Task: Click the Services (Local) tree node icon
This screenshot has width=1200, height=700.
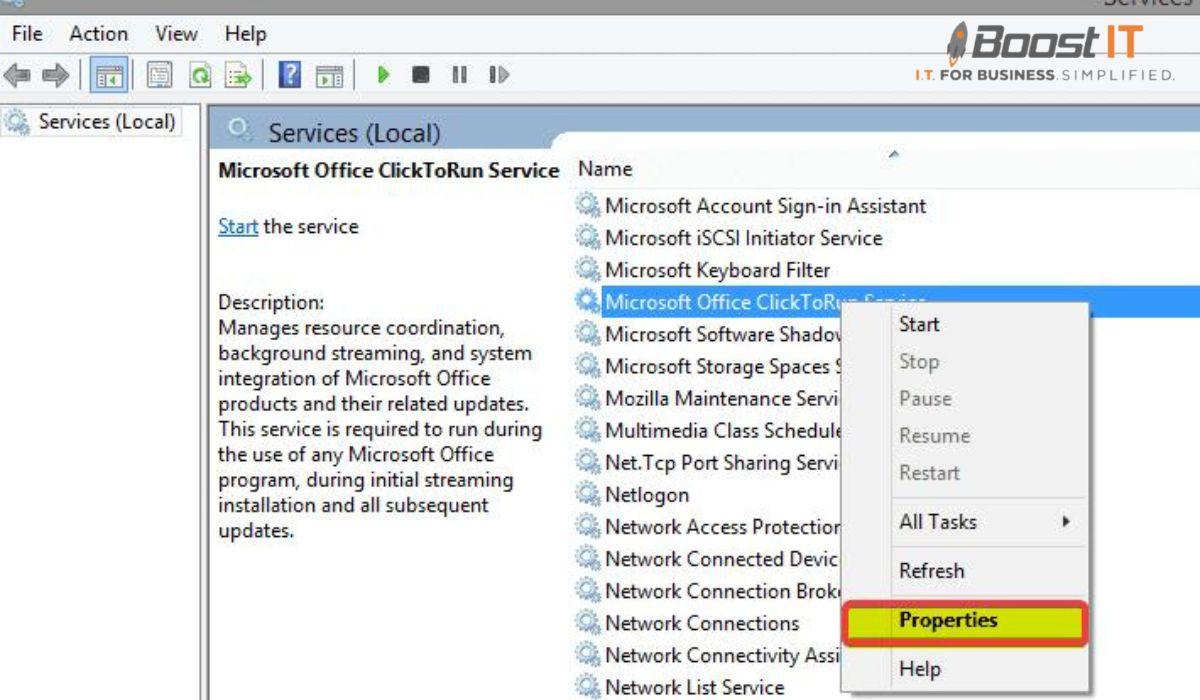Action: 18,122
